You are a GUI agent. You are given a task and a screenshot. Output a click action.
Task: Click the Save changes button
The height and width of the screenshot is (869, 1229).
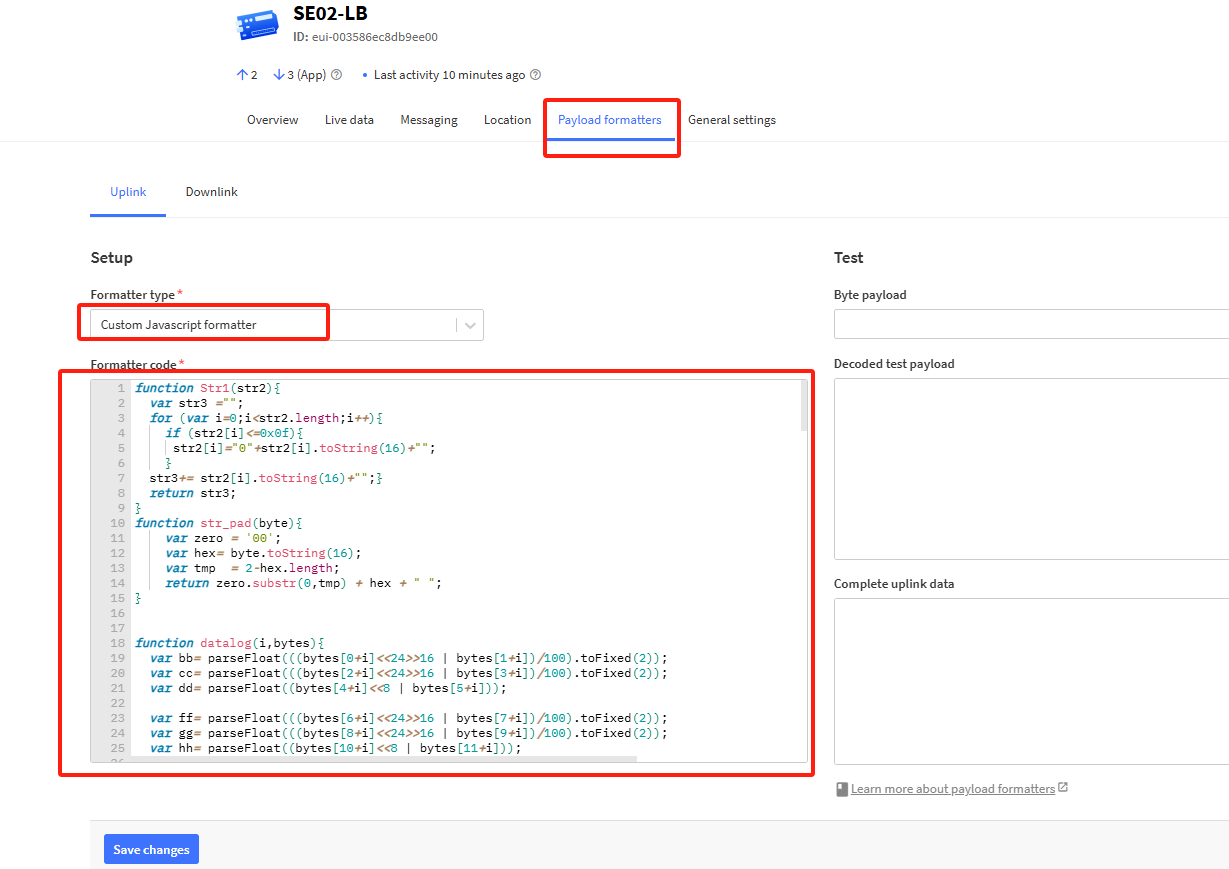coord(151,849)
